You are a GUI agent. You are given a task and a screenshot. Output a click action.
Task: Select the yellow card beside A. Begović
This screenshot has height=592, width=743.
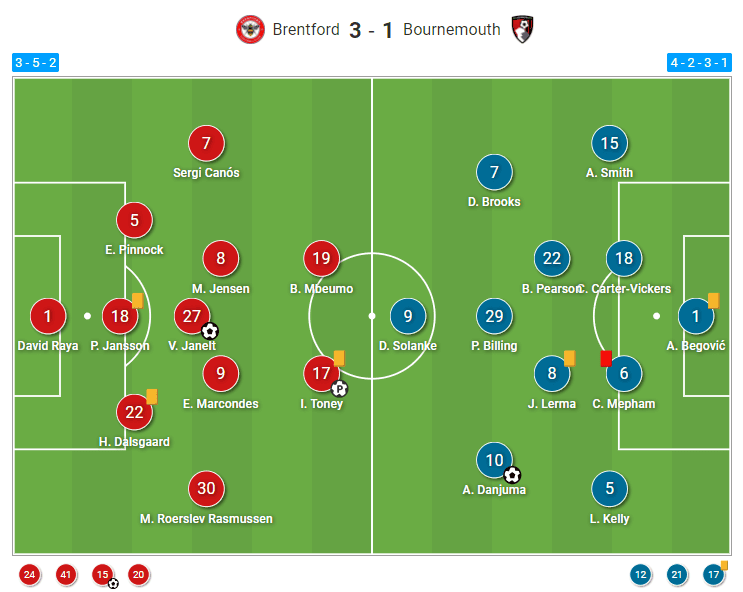pos(713,300)
